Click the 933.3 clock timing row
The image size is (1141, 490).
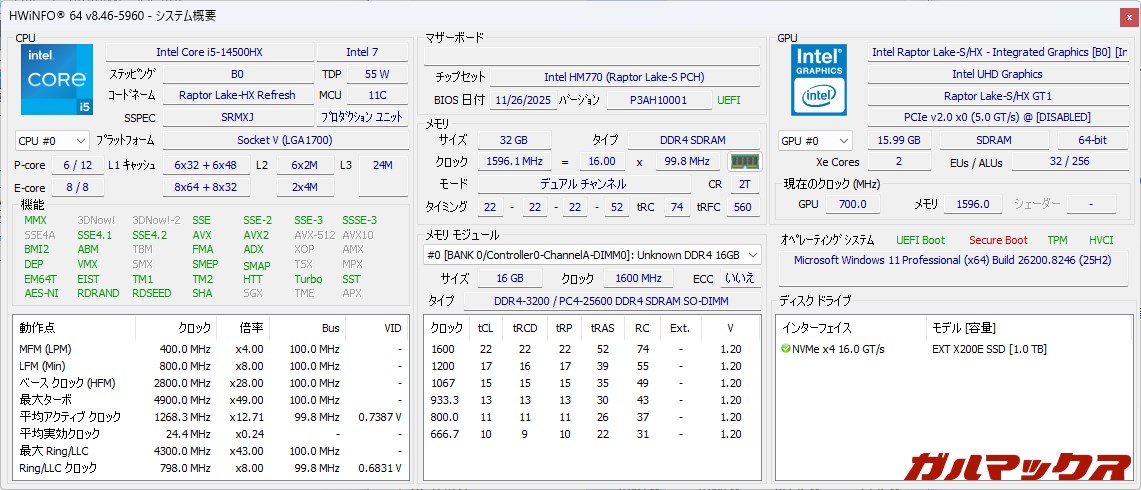tap(592, 400)
